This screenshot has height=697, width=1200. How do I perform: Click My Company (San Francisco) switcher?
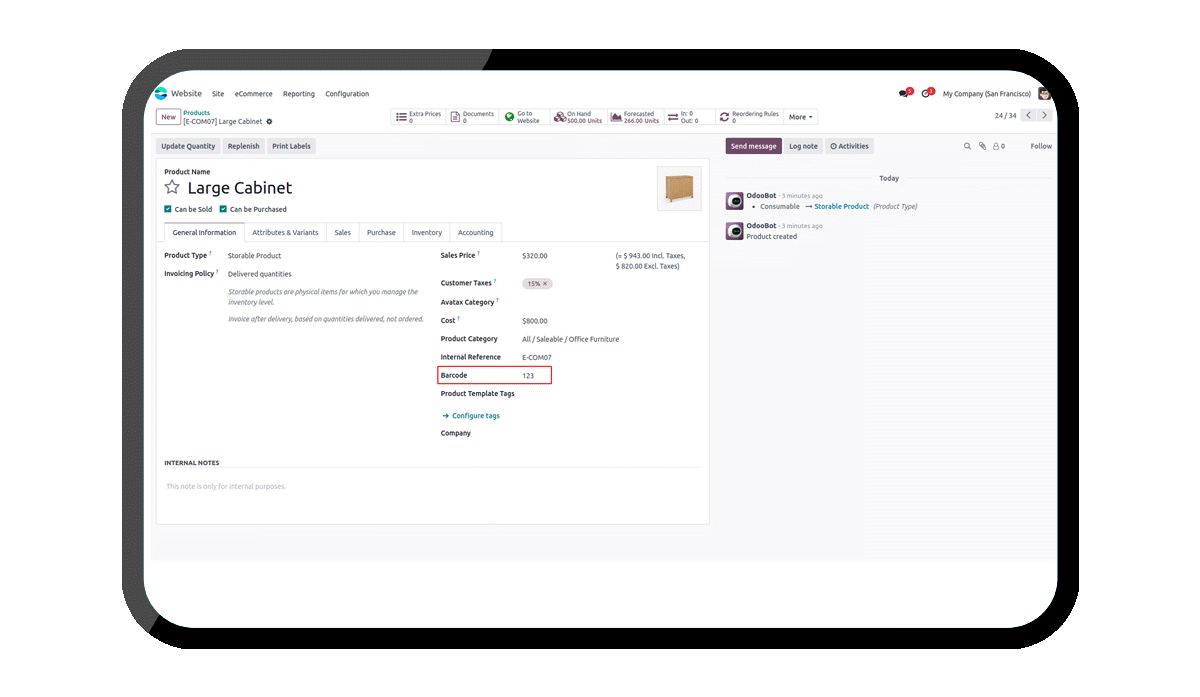click(987, 94)
